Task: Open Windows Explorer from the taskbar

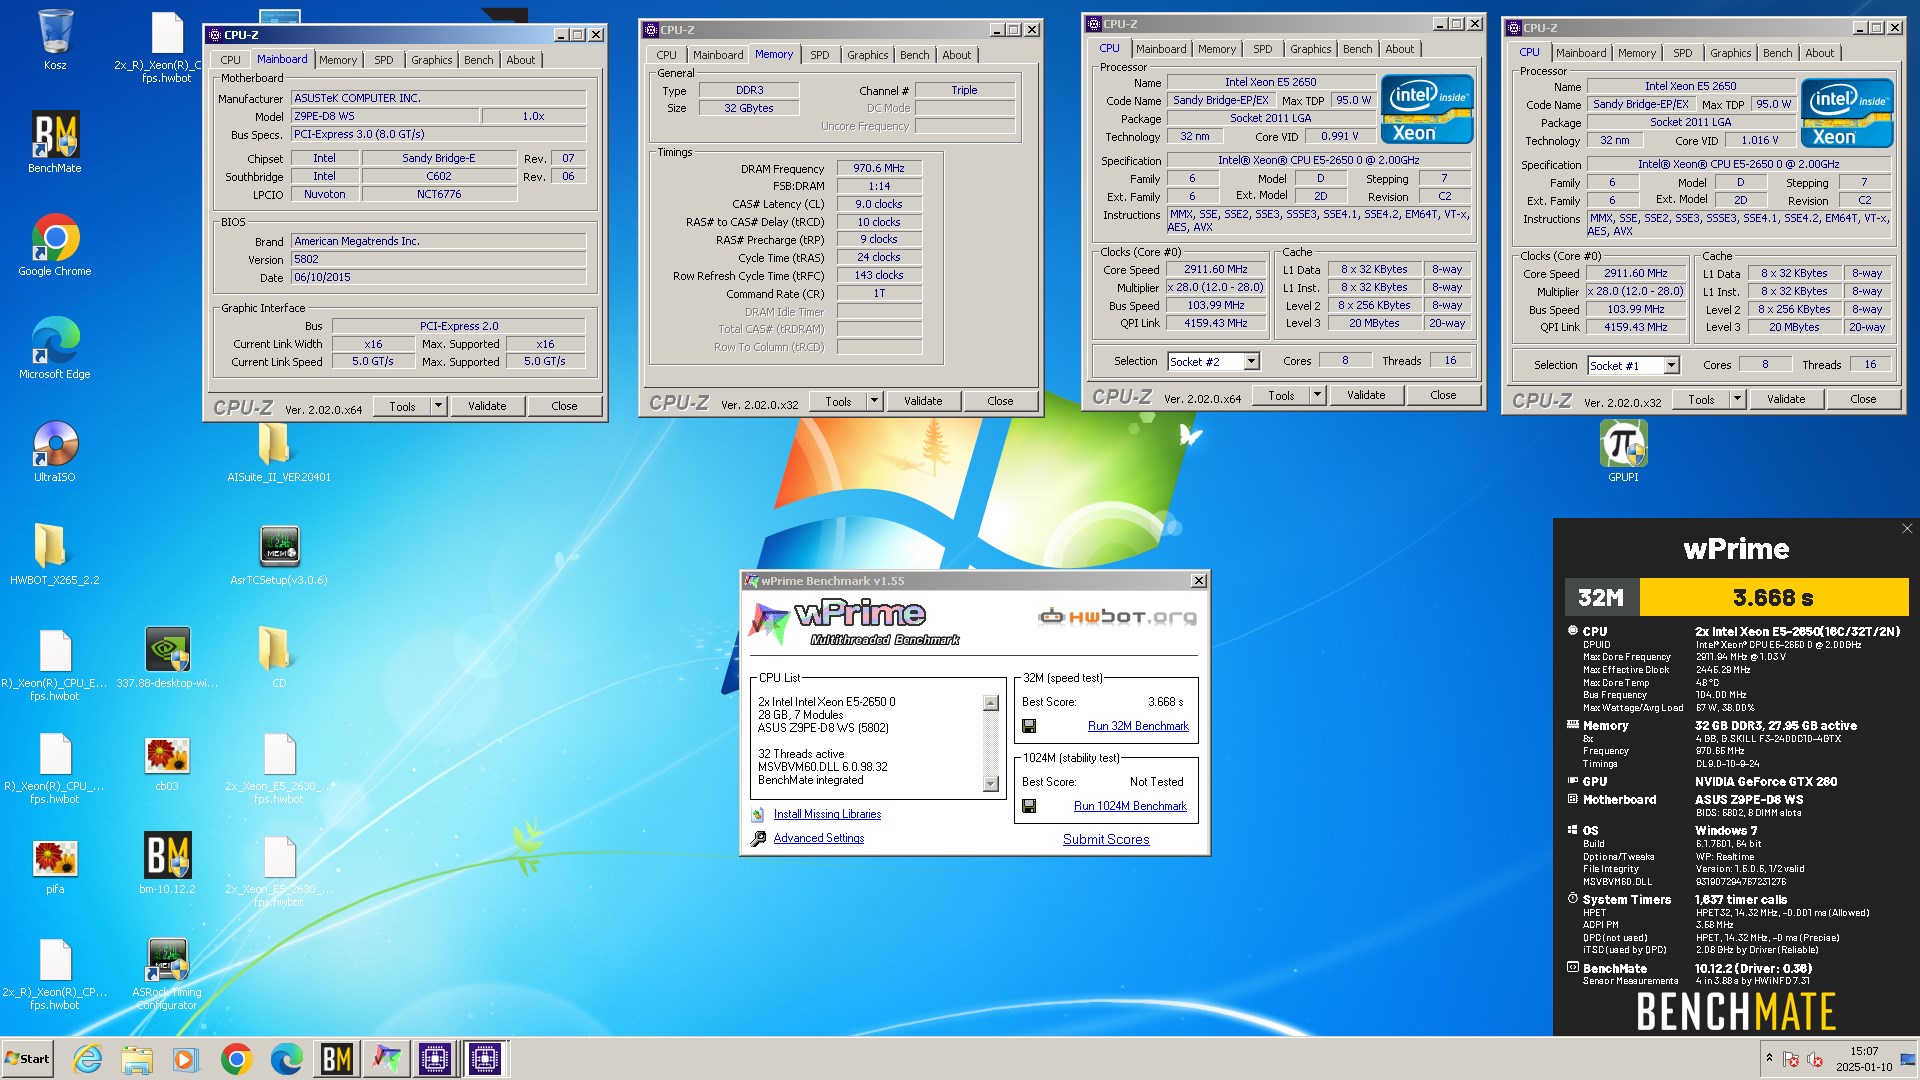Action: click(137, 1058)
